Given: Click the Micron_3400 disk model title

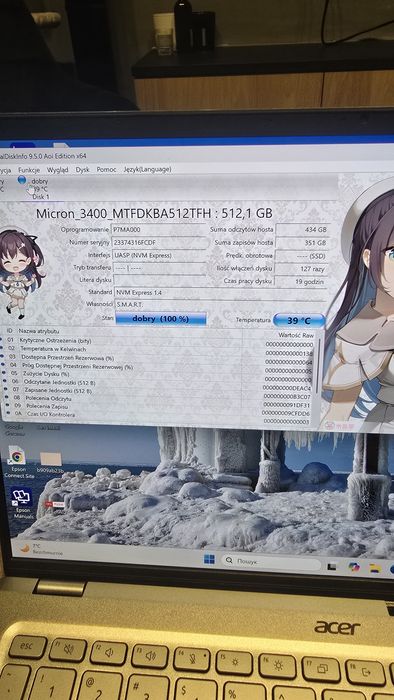Looking at the screenshot, I should [154, 213].
